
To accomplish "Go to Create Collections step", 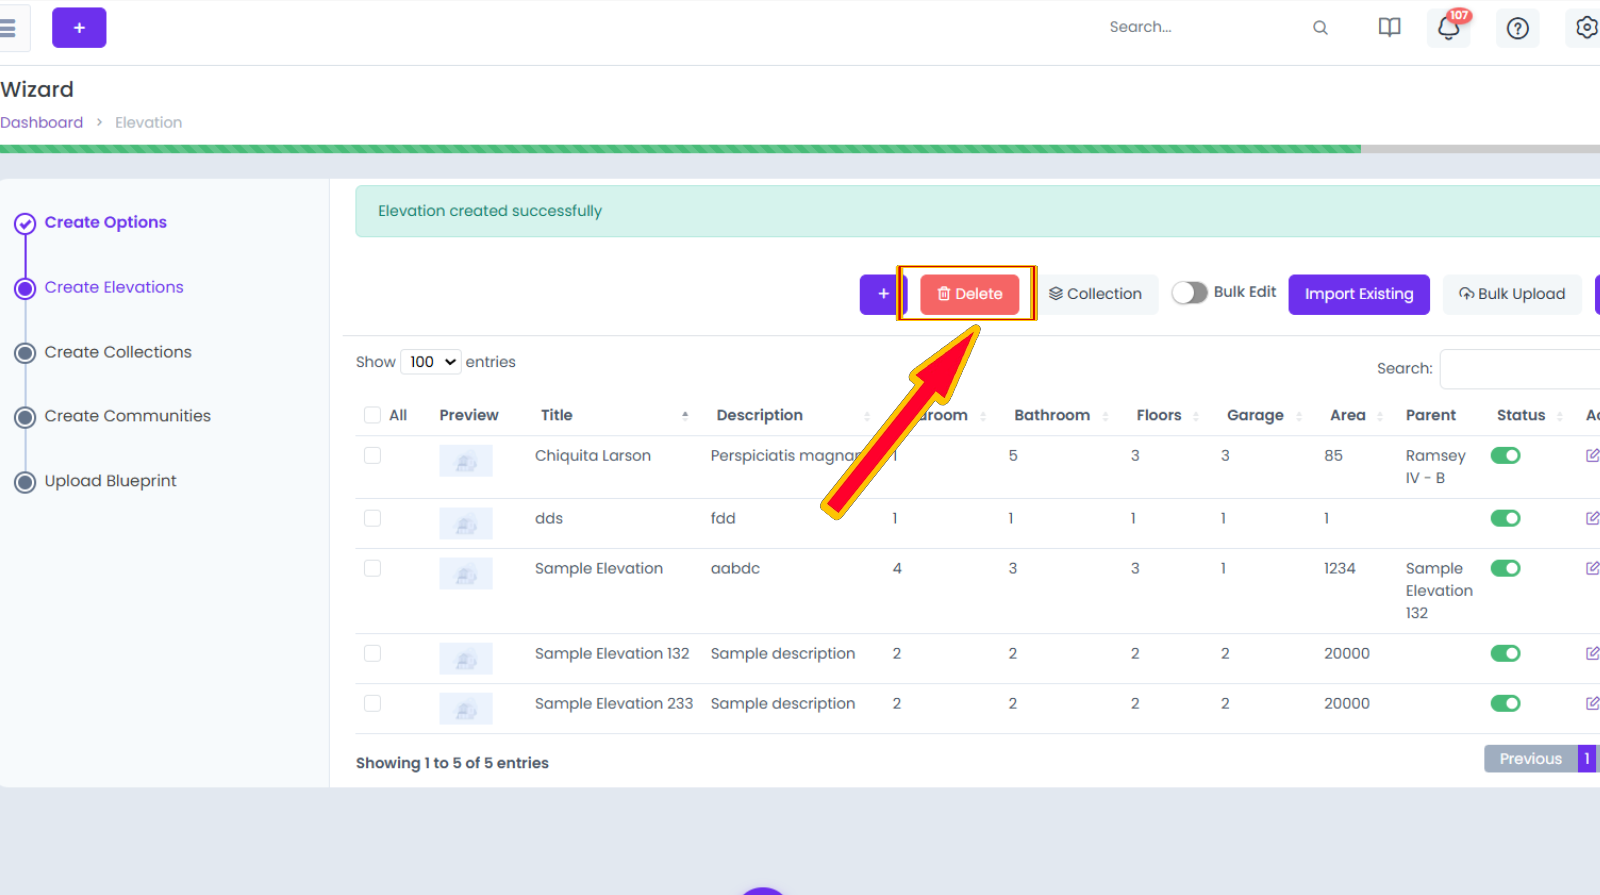I will (118, 352).
